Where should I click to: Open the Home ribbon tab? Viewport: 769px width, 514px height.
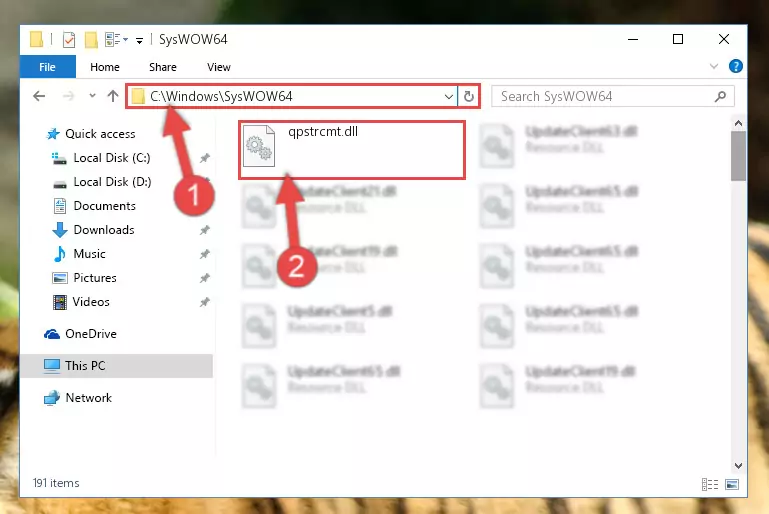pos(104,67)
